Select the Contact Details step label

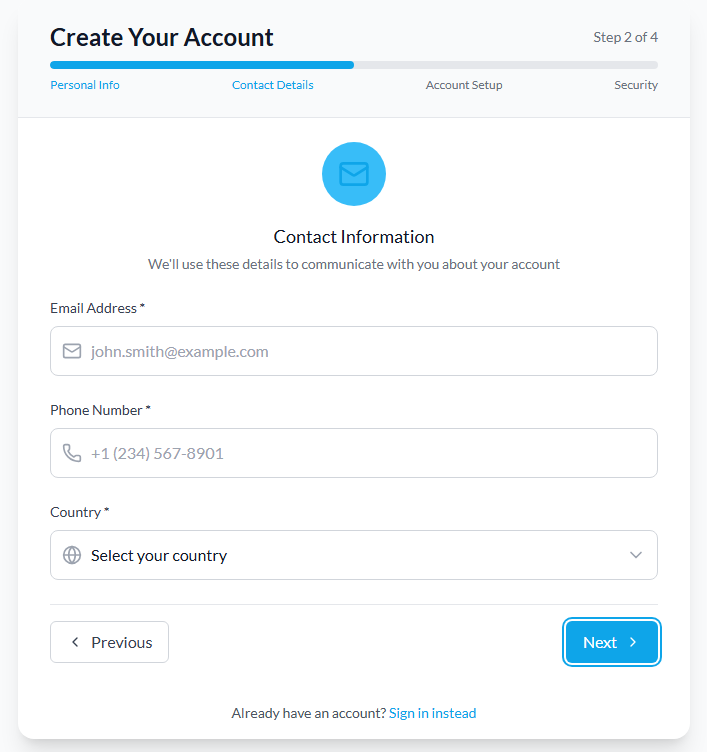[x=272, y=85]
